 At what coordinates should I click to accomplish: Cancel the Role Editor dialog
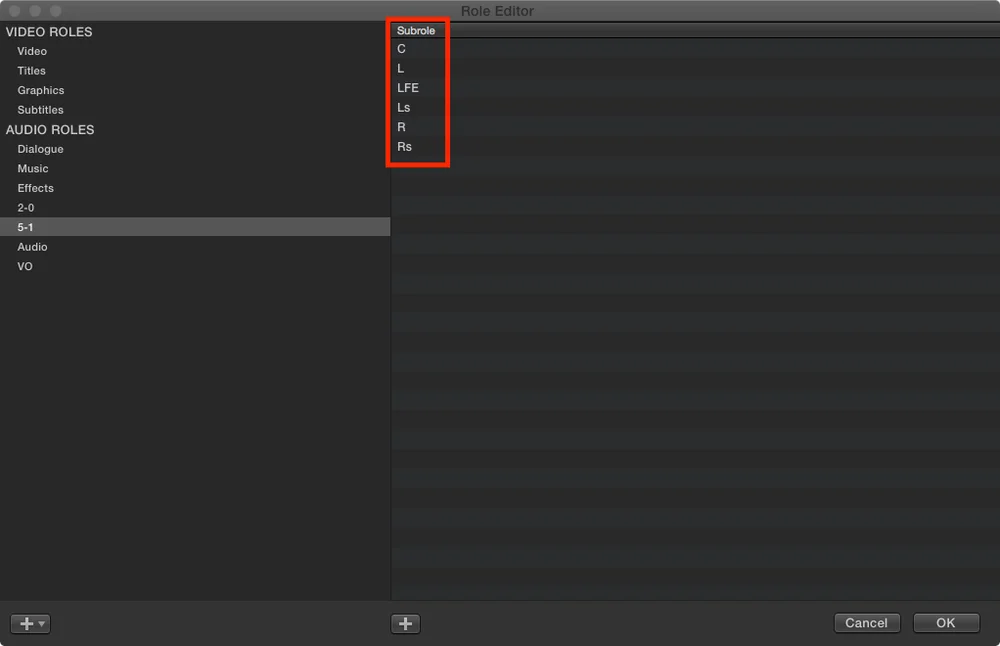(x=867, y=622)
